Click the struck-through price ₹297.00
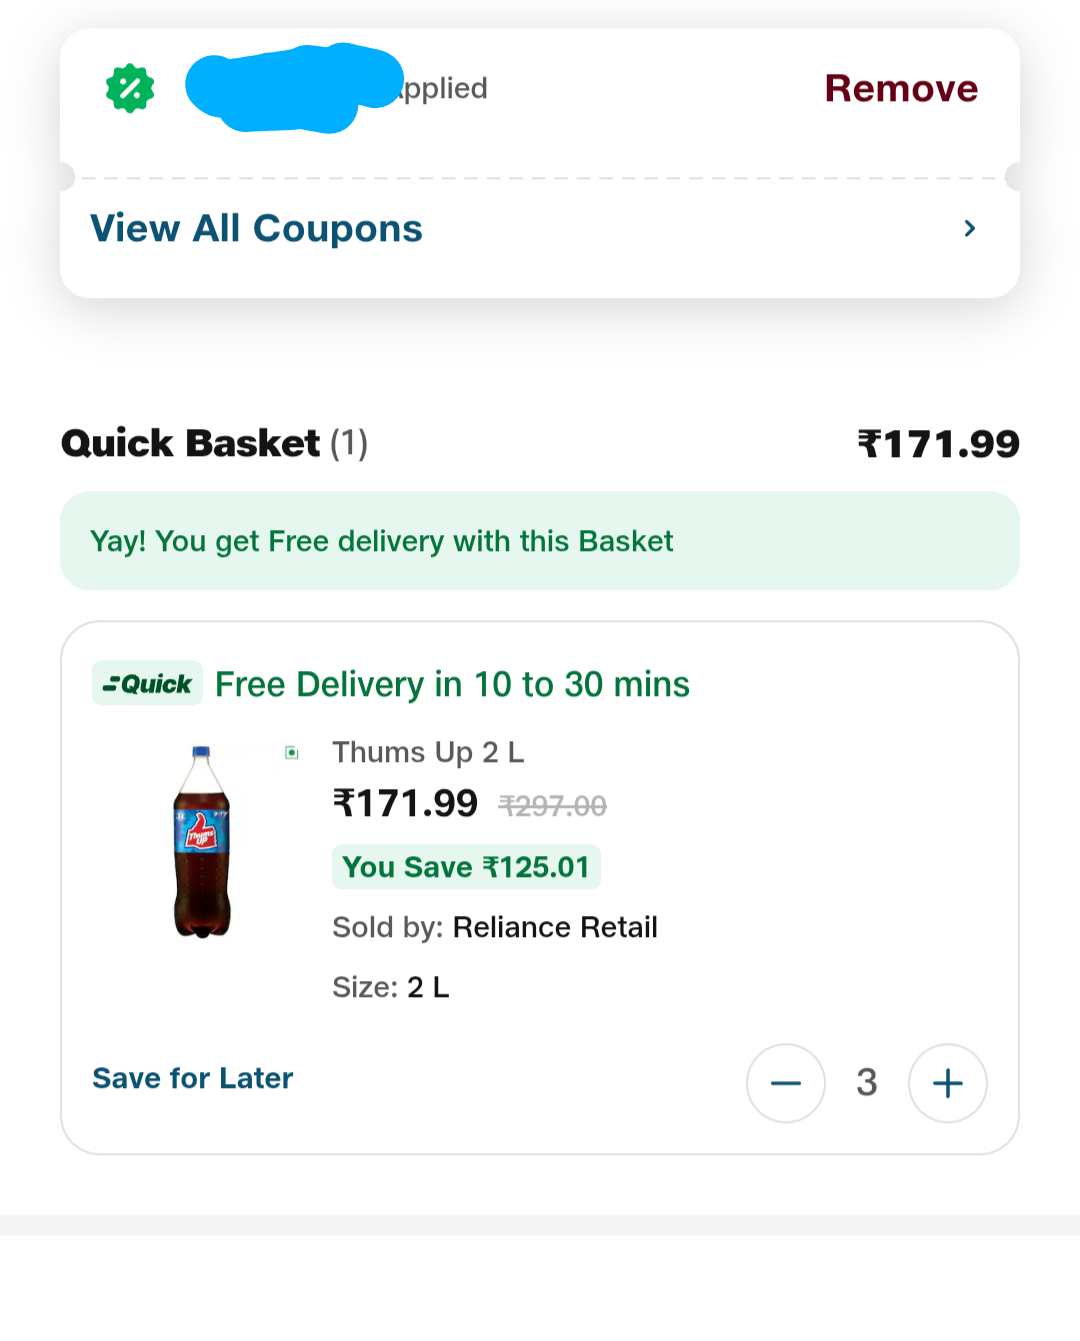Image resolution: width=1080 pixels, height=1341 pixels. click(x=552, y=806)
